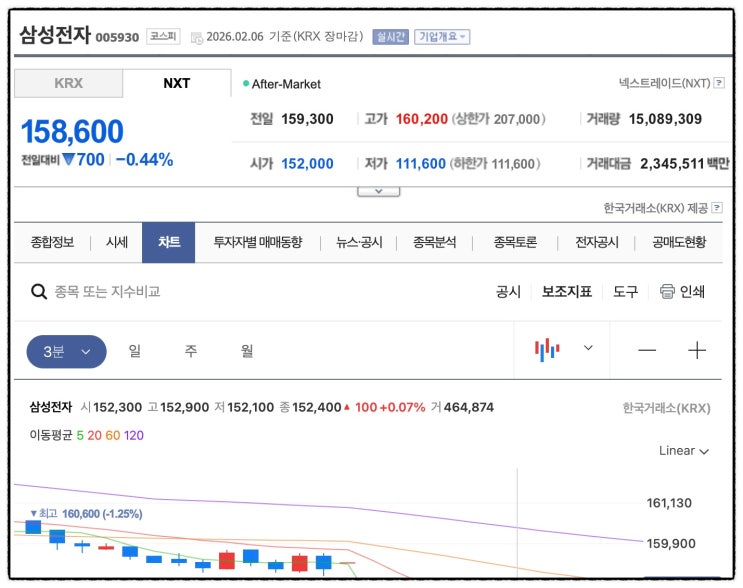The image size is (743, 588).
Task: Open the 보조지표 indicators menu
Action: [x=567, y=291]
